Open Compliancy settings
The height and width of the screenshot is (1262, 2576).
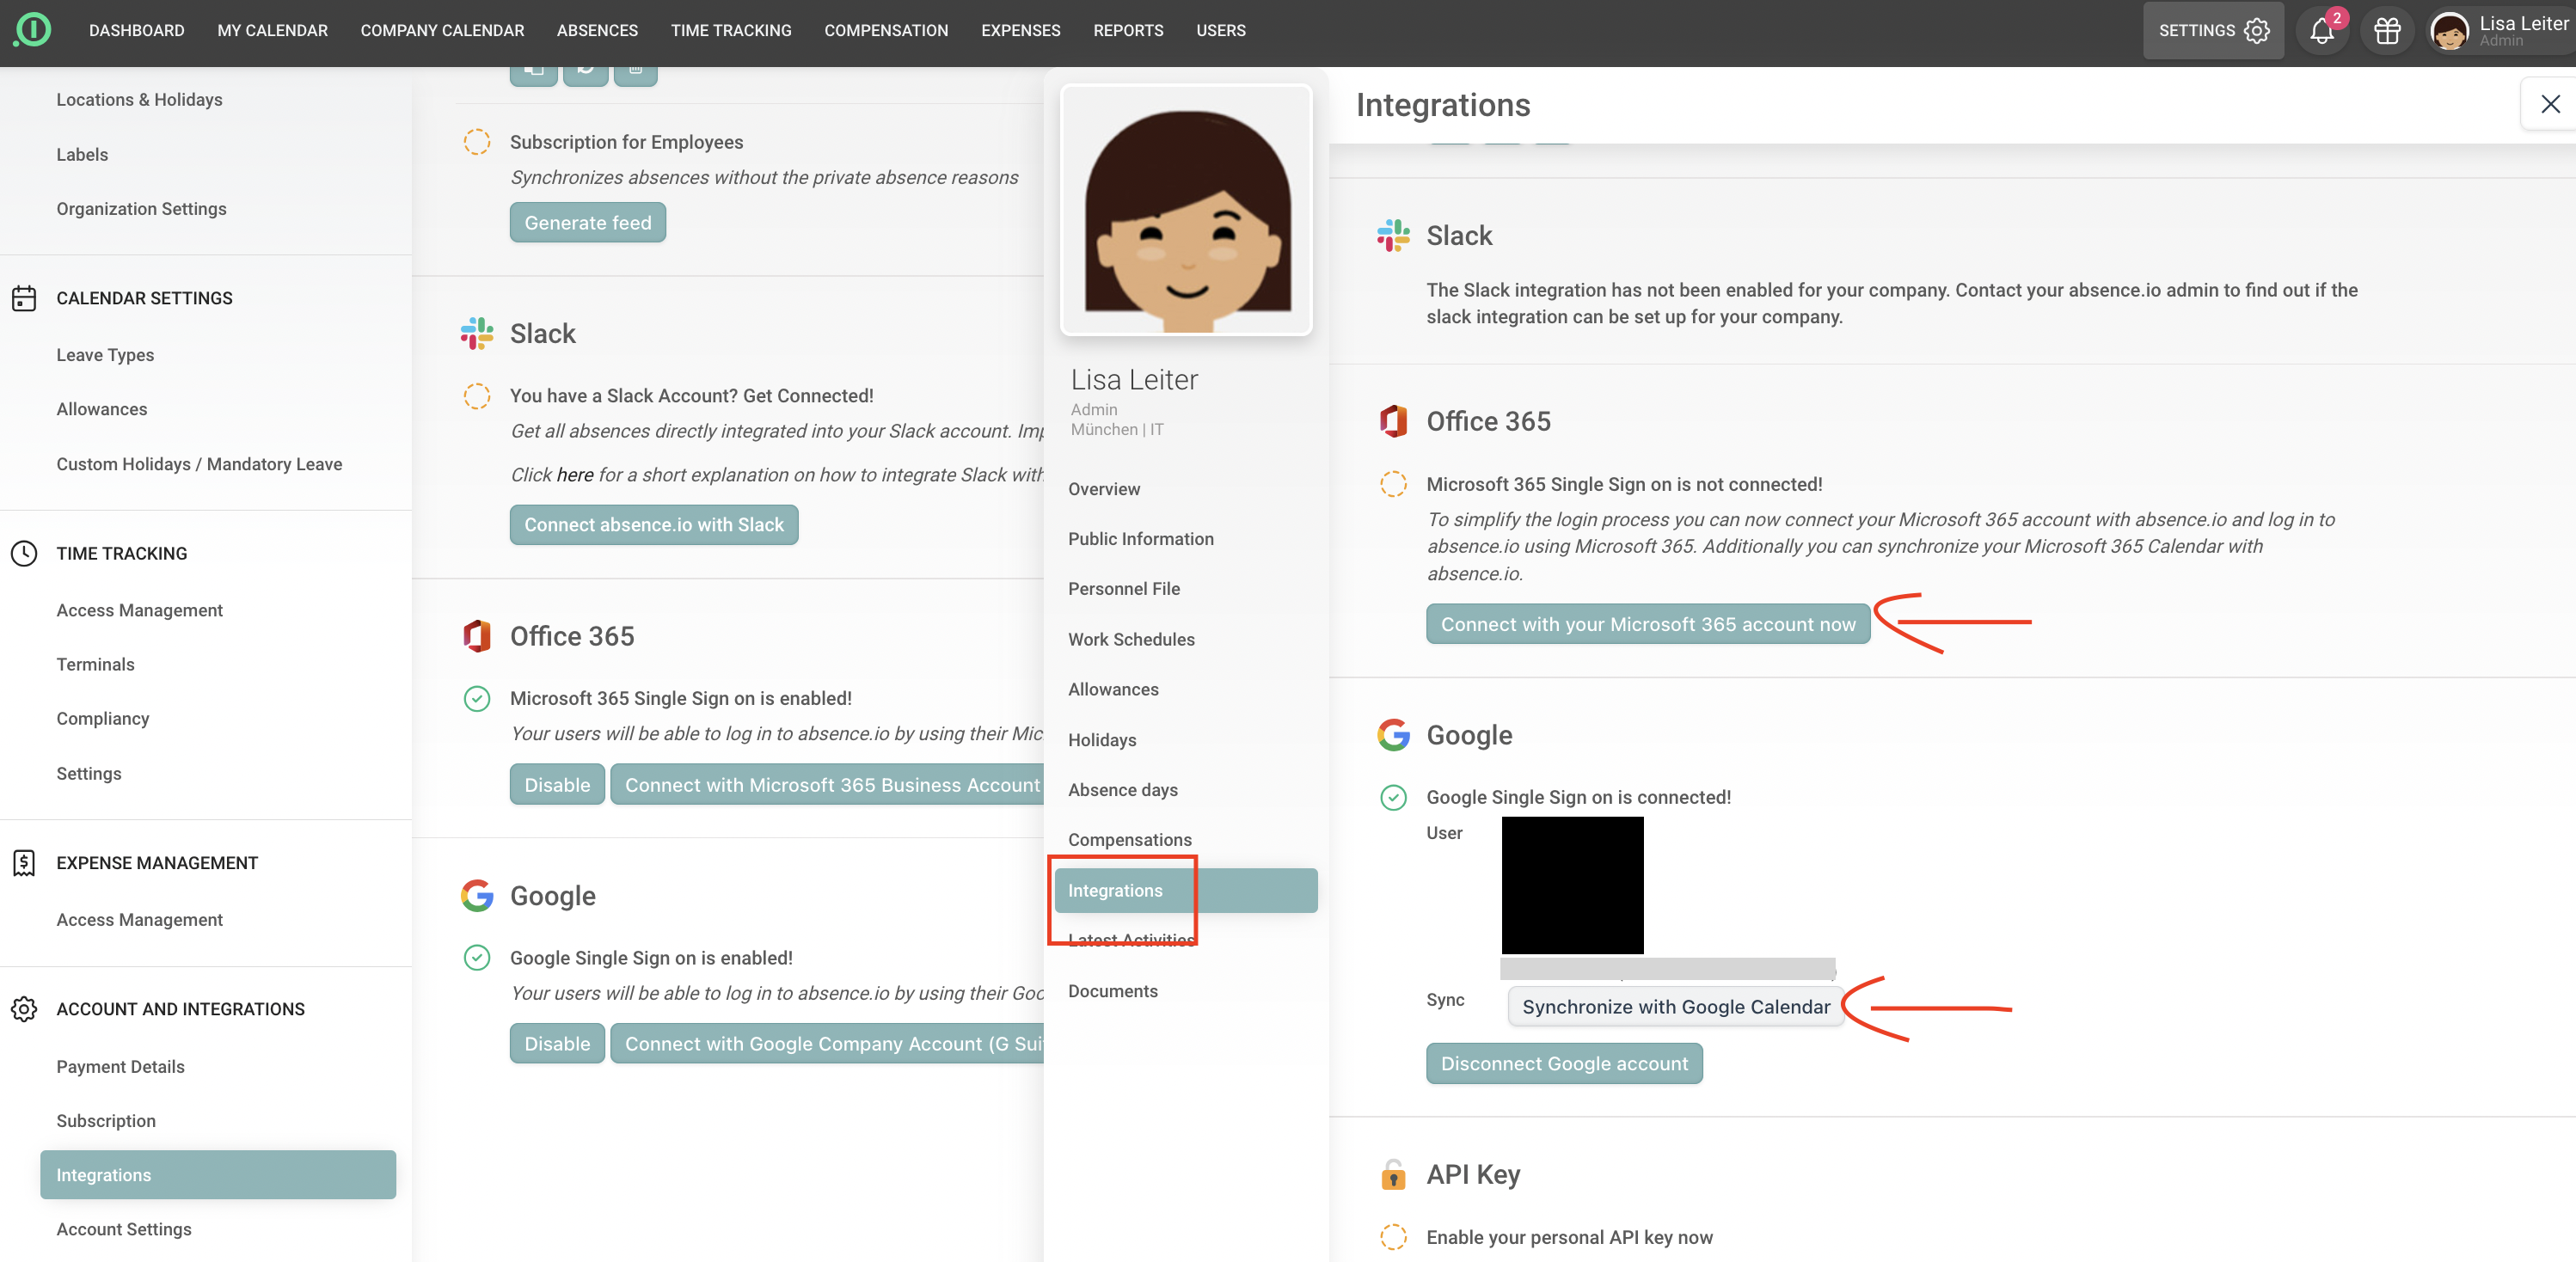point(102,718)
